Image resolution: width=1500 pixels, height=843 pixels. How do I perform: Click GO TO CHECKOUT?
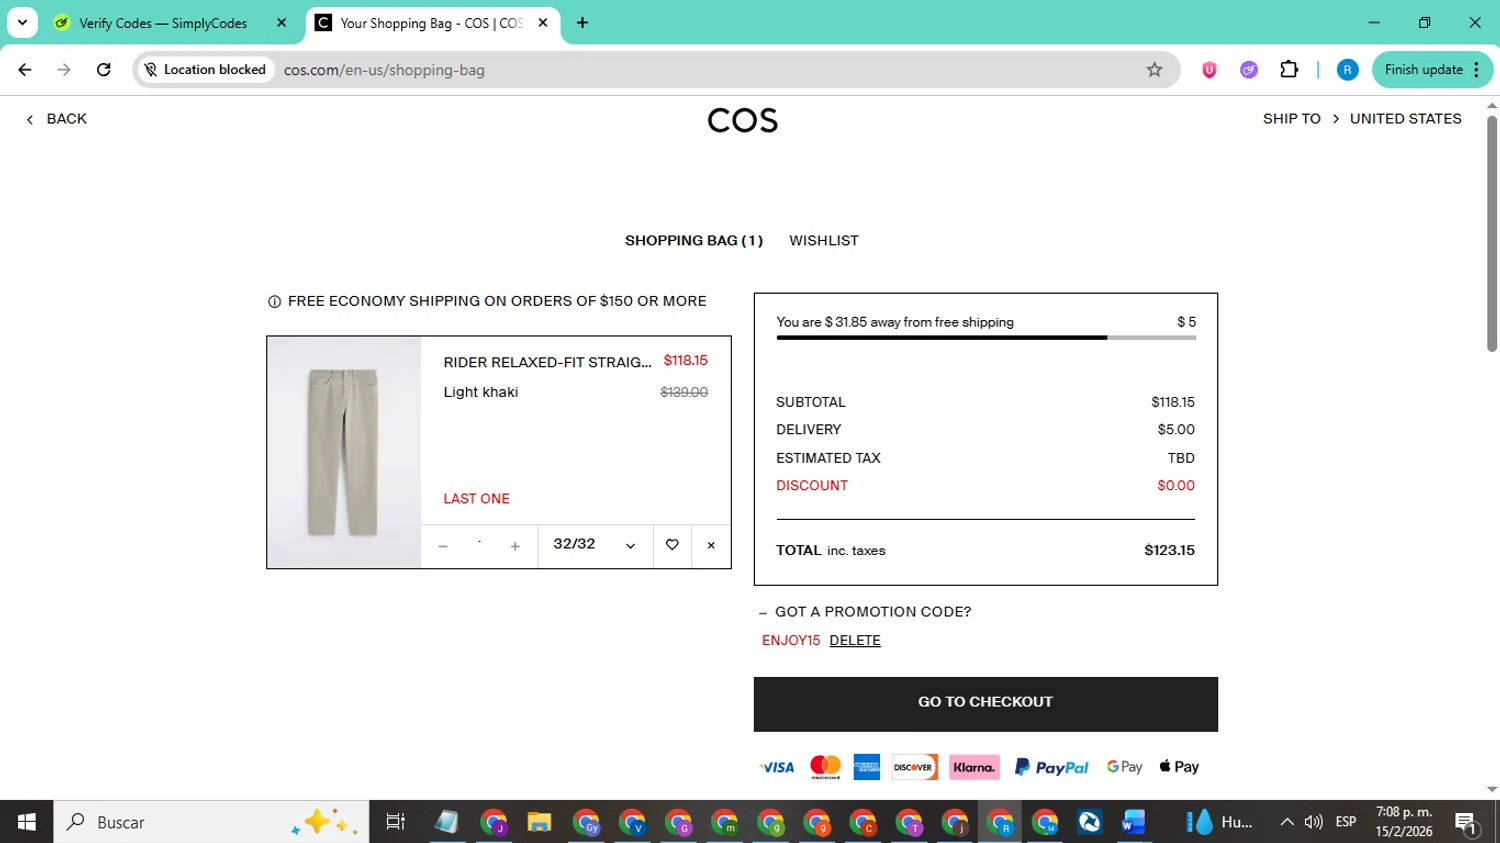coord(986,704)
